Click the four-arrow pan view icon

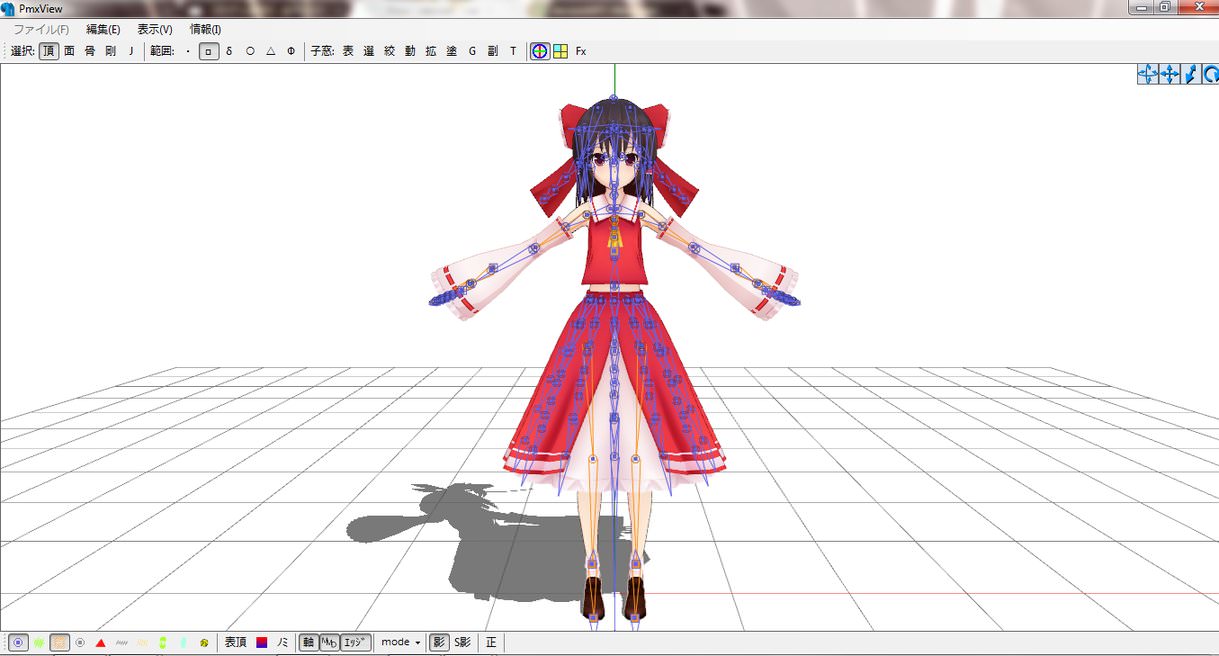click(1169, 74)
